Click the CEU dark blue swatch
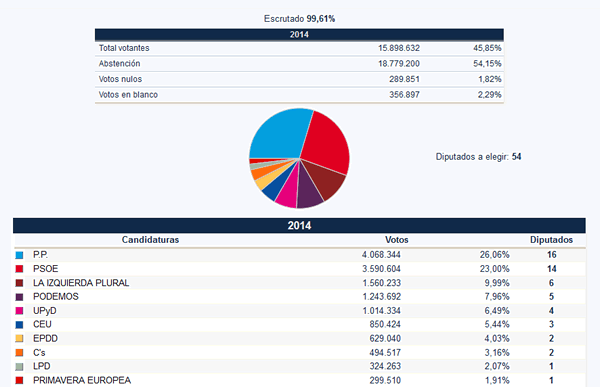This screenshot has width=600, height=387. point(19,325)
